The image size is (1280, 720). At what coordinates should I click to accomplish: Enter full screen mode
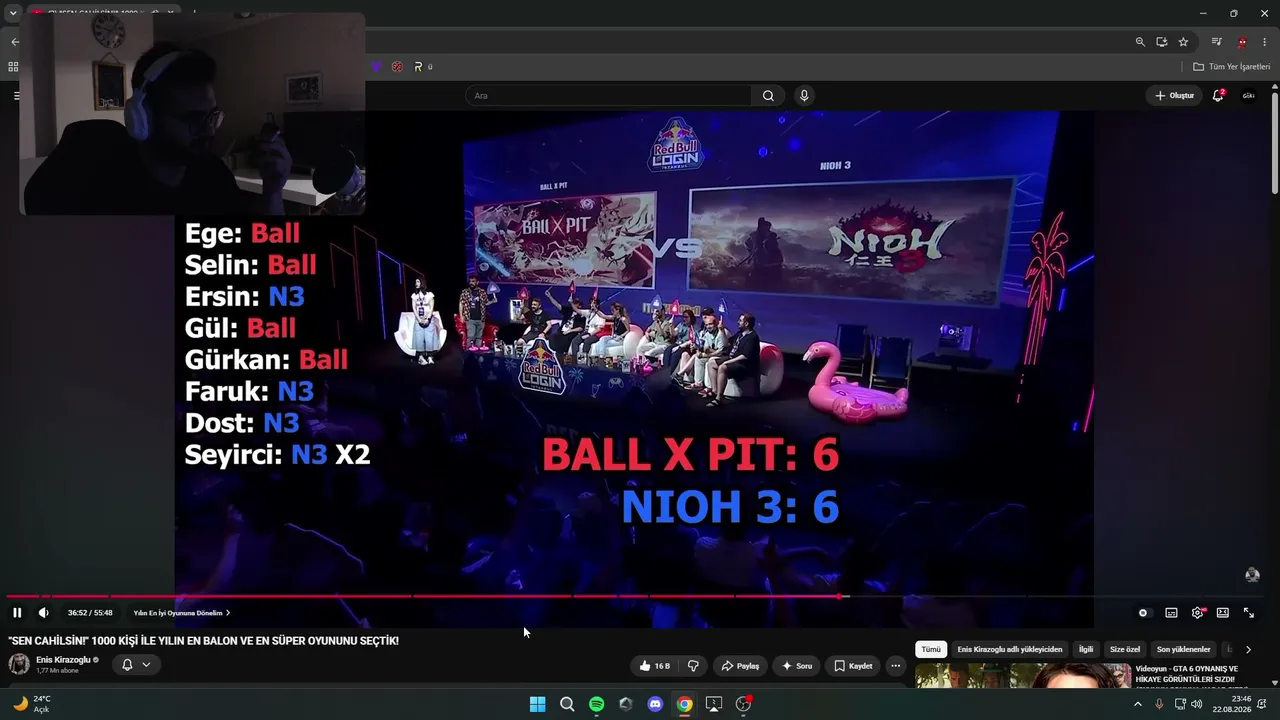pos(1249,613)
